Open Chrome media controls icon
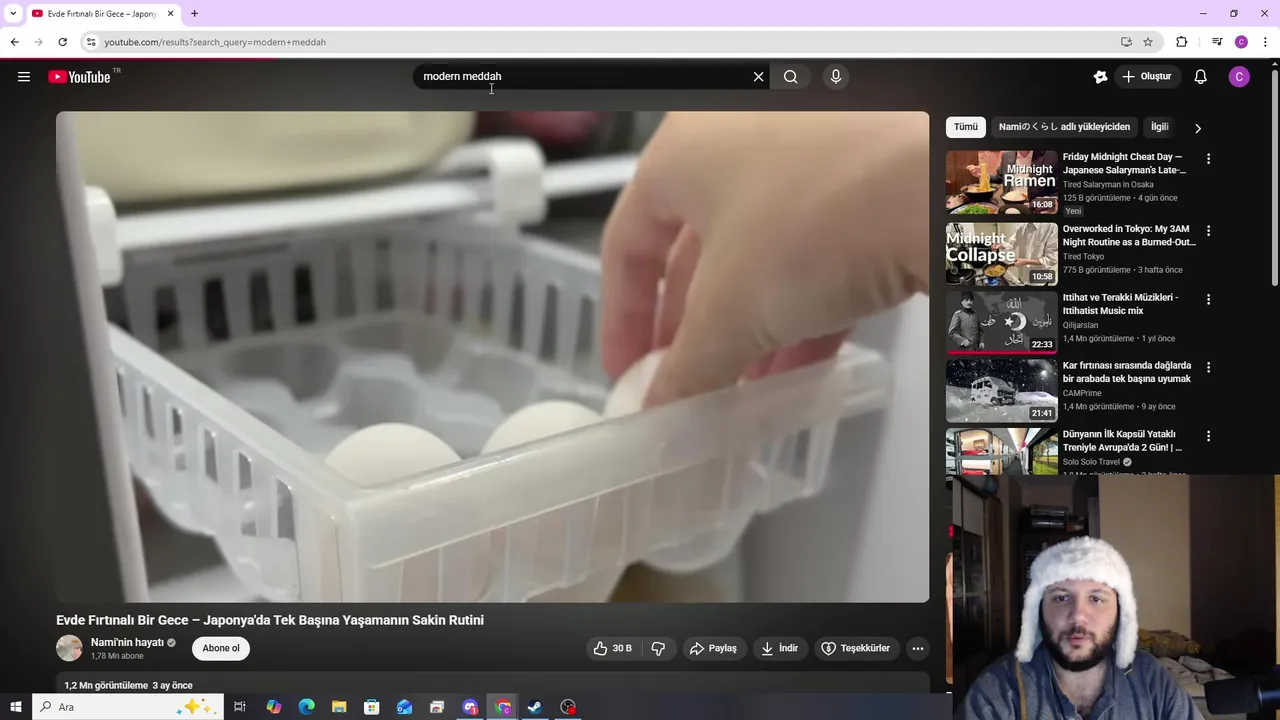The height and width of the screenshot is (720, 1280). pyautogui.click(x=1217, y=42)
